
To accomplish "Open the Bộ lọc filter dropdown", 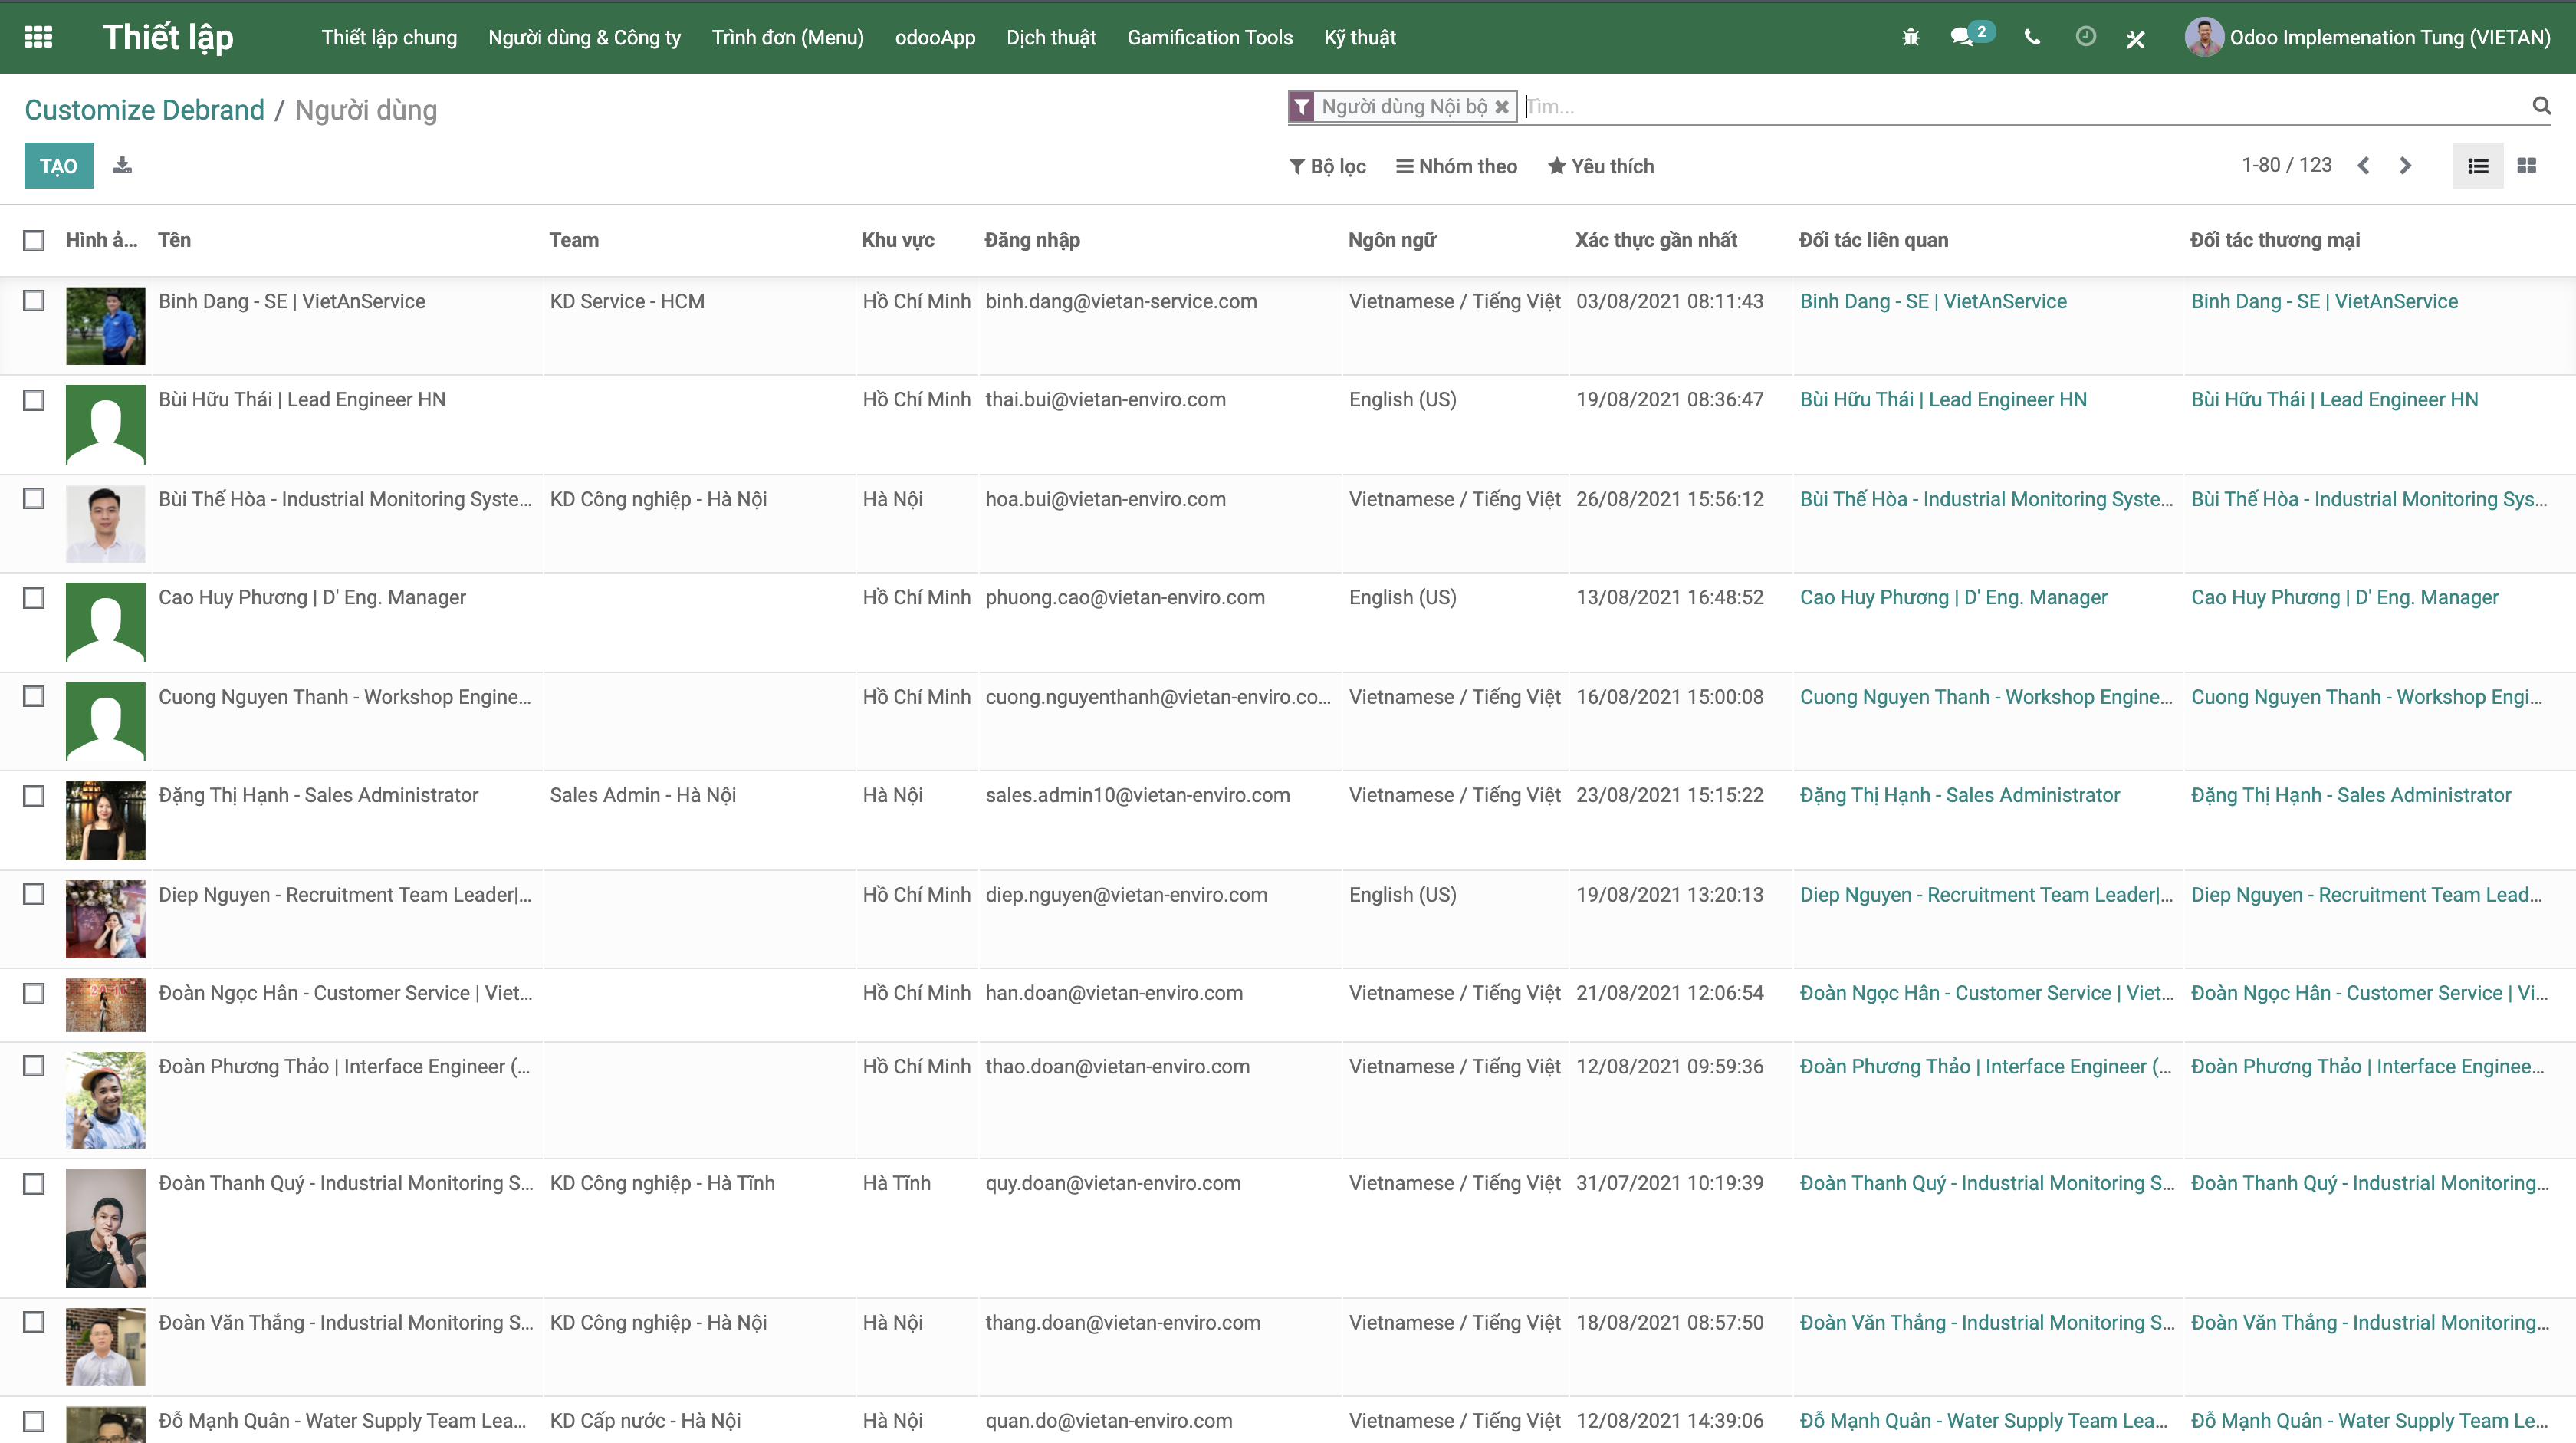I will point(1328,166).
